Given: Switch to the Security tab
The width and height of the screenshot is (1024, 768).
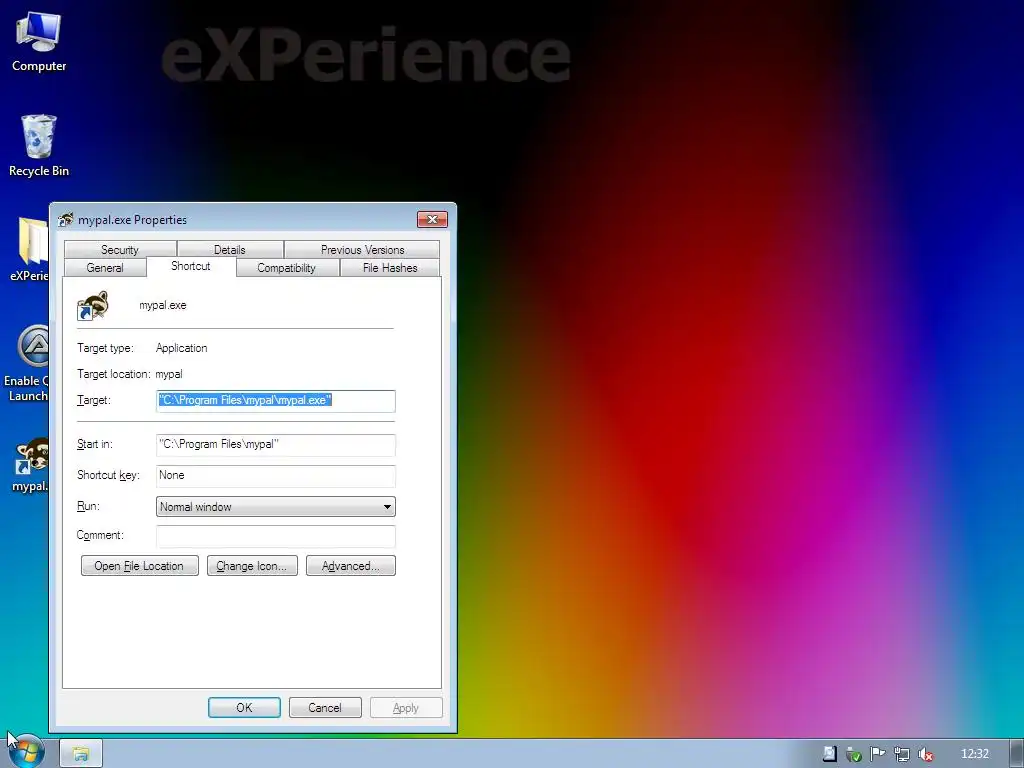Looking at the screenshot, I should pyautogui.click(x=120, y=249).
